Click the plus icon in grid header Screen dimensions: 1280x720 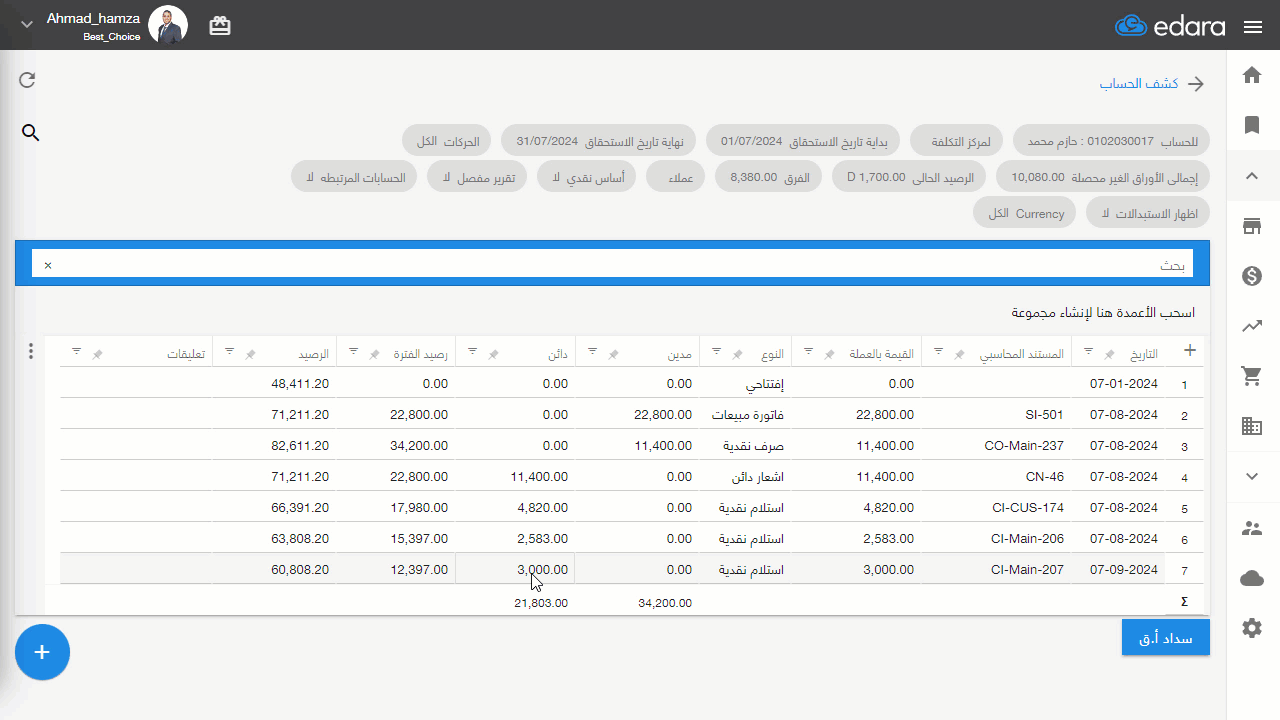coord(1190,350)
